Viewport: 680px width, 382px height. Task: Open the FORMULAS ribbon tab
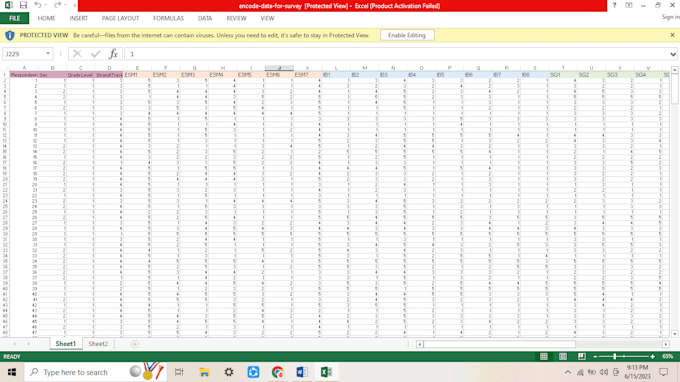click(x=168, y=18)
